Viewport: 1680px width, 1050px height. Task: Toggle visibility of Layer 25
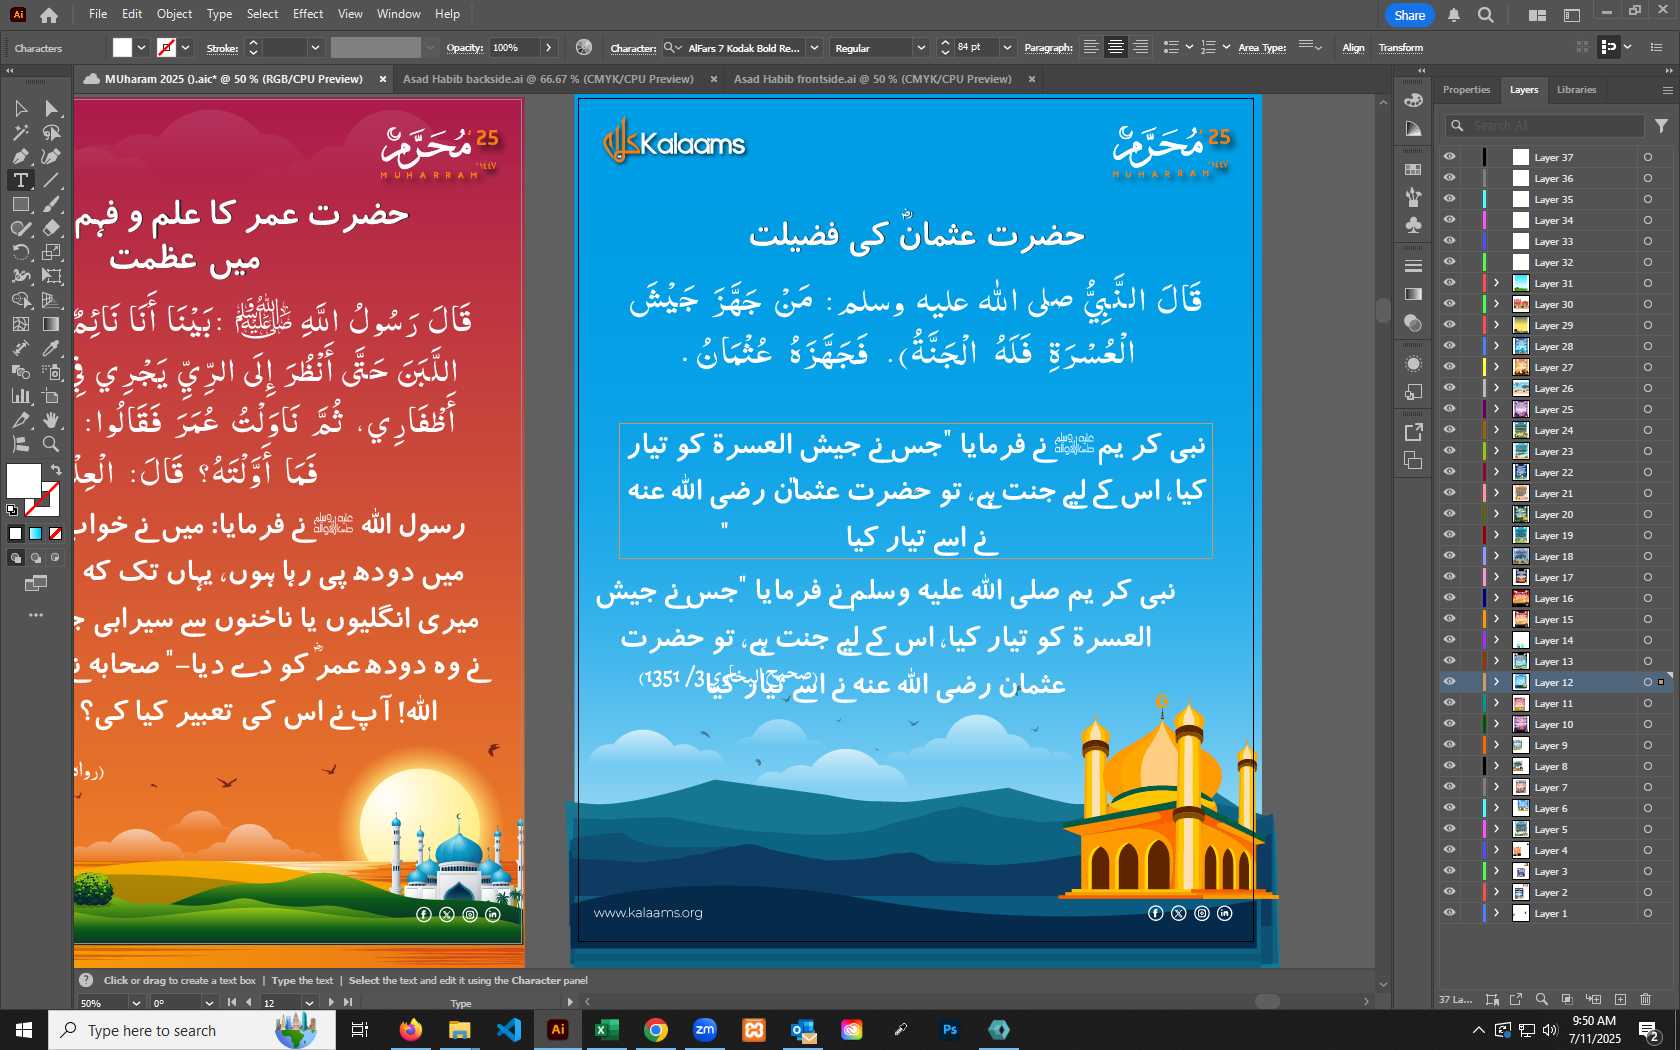point(1449,409)
